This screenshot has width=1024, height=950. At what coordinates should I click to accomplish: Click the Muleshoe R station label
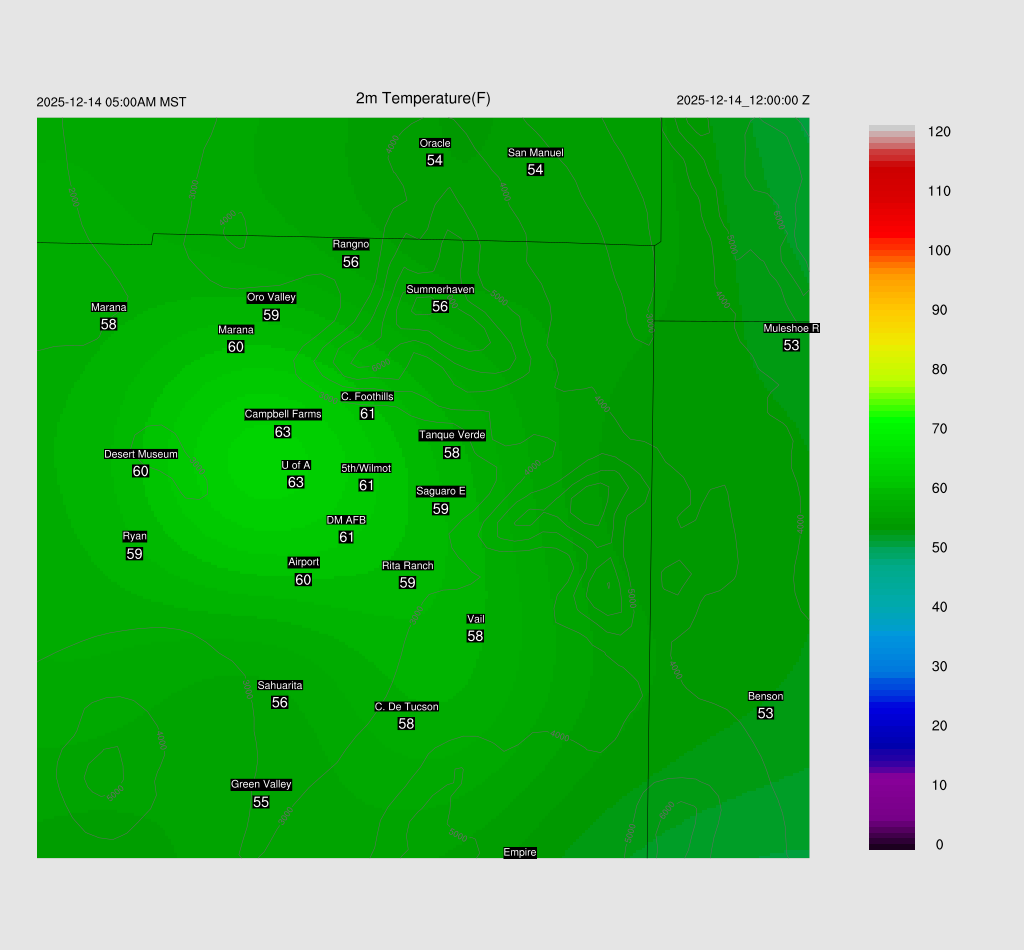point(791,328)
